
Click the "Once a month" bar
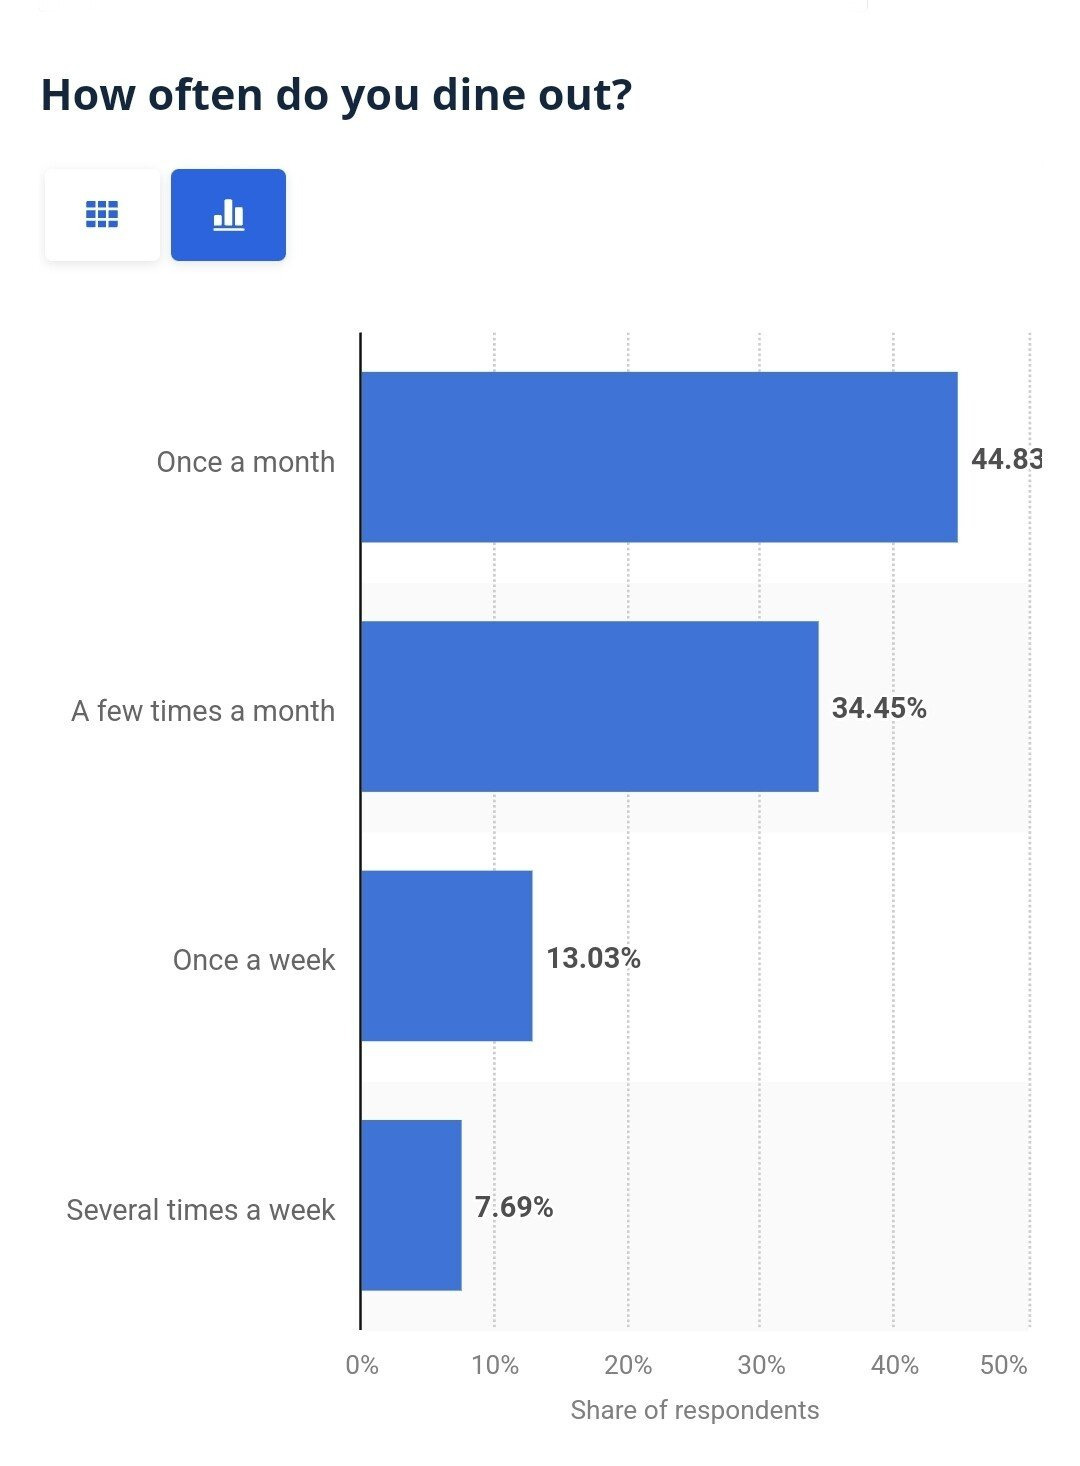click(x=658, y=457)
